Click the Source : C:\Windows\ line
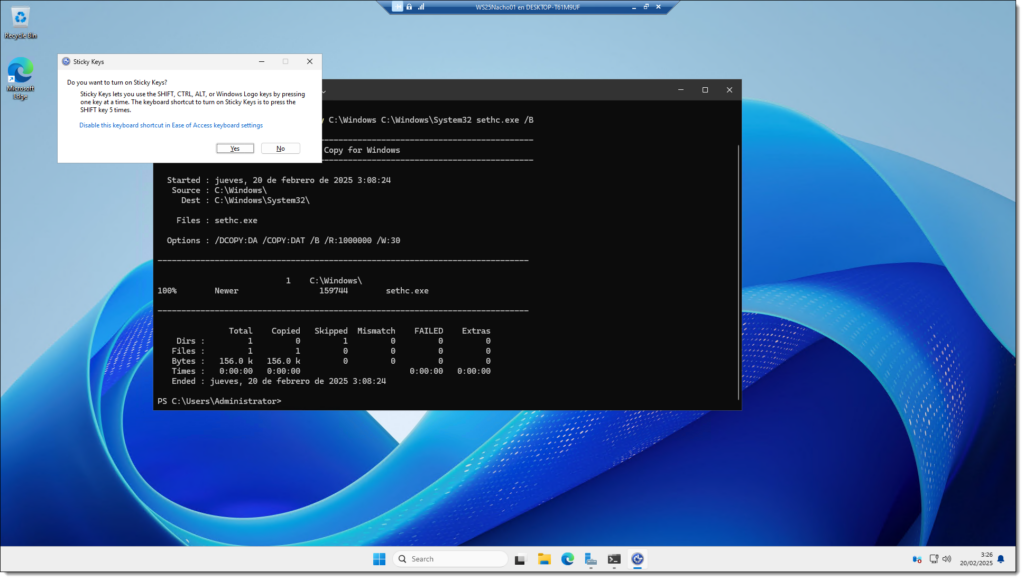The width and height of the screenshot is (1024, 580). (219, 191)
